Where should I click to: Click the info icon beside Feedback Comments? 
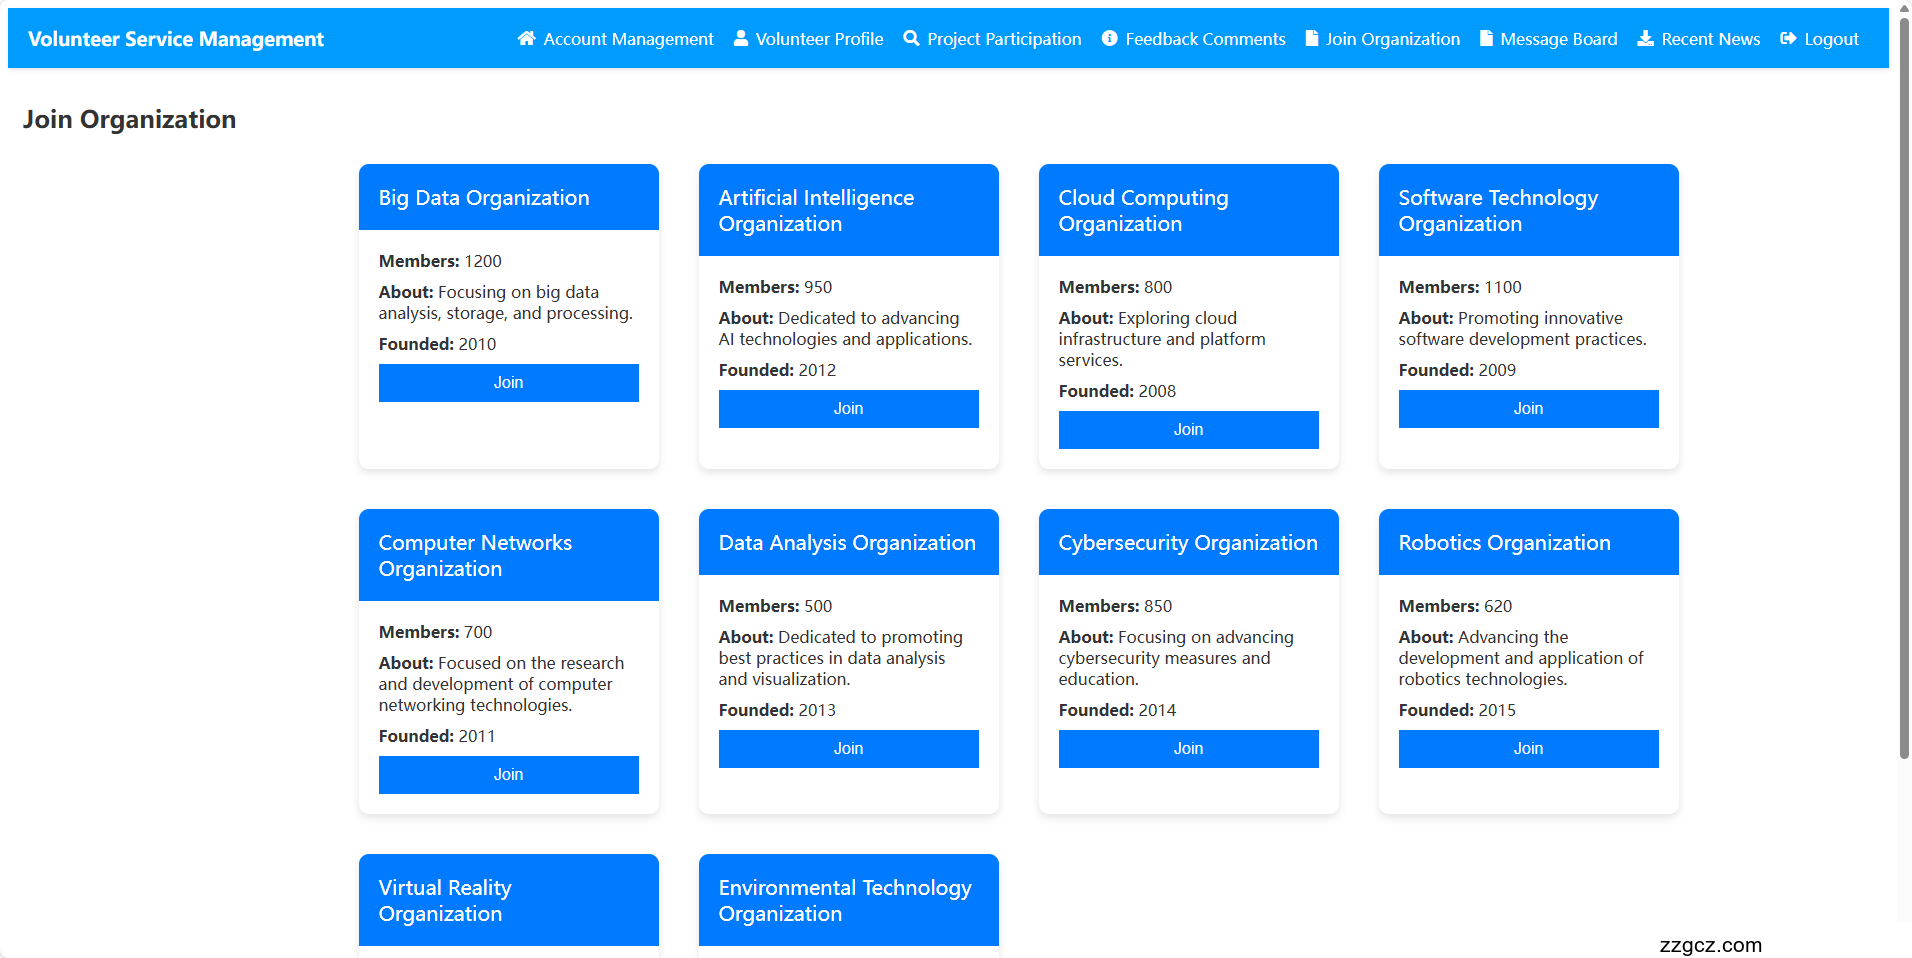click(1109, 39)
